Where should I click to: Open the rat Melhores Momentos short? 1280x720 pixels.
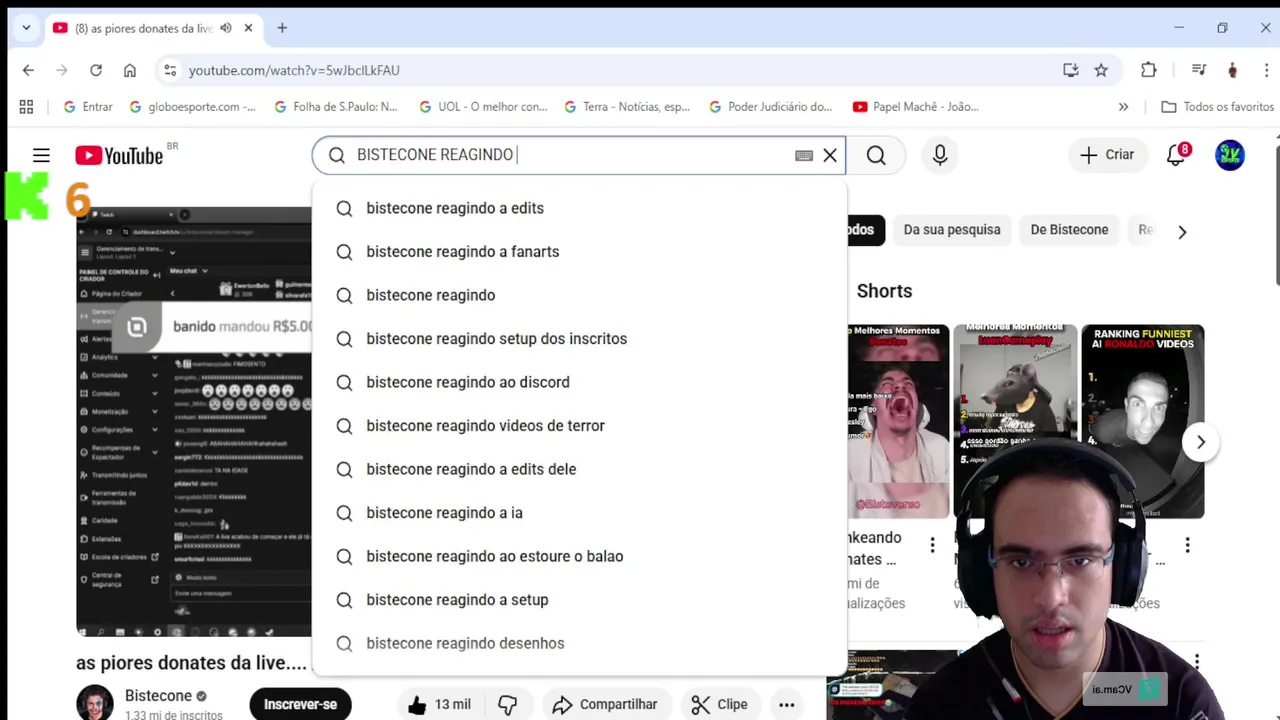(x=1015, y=421)
